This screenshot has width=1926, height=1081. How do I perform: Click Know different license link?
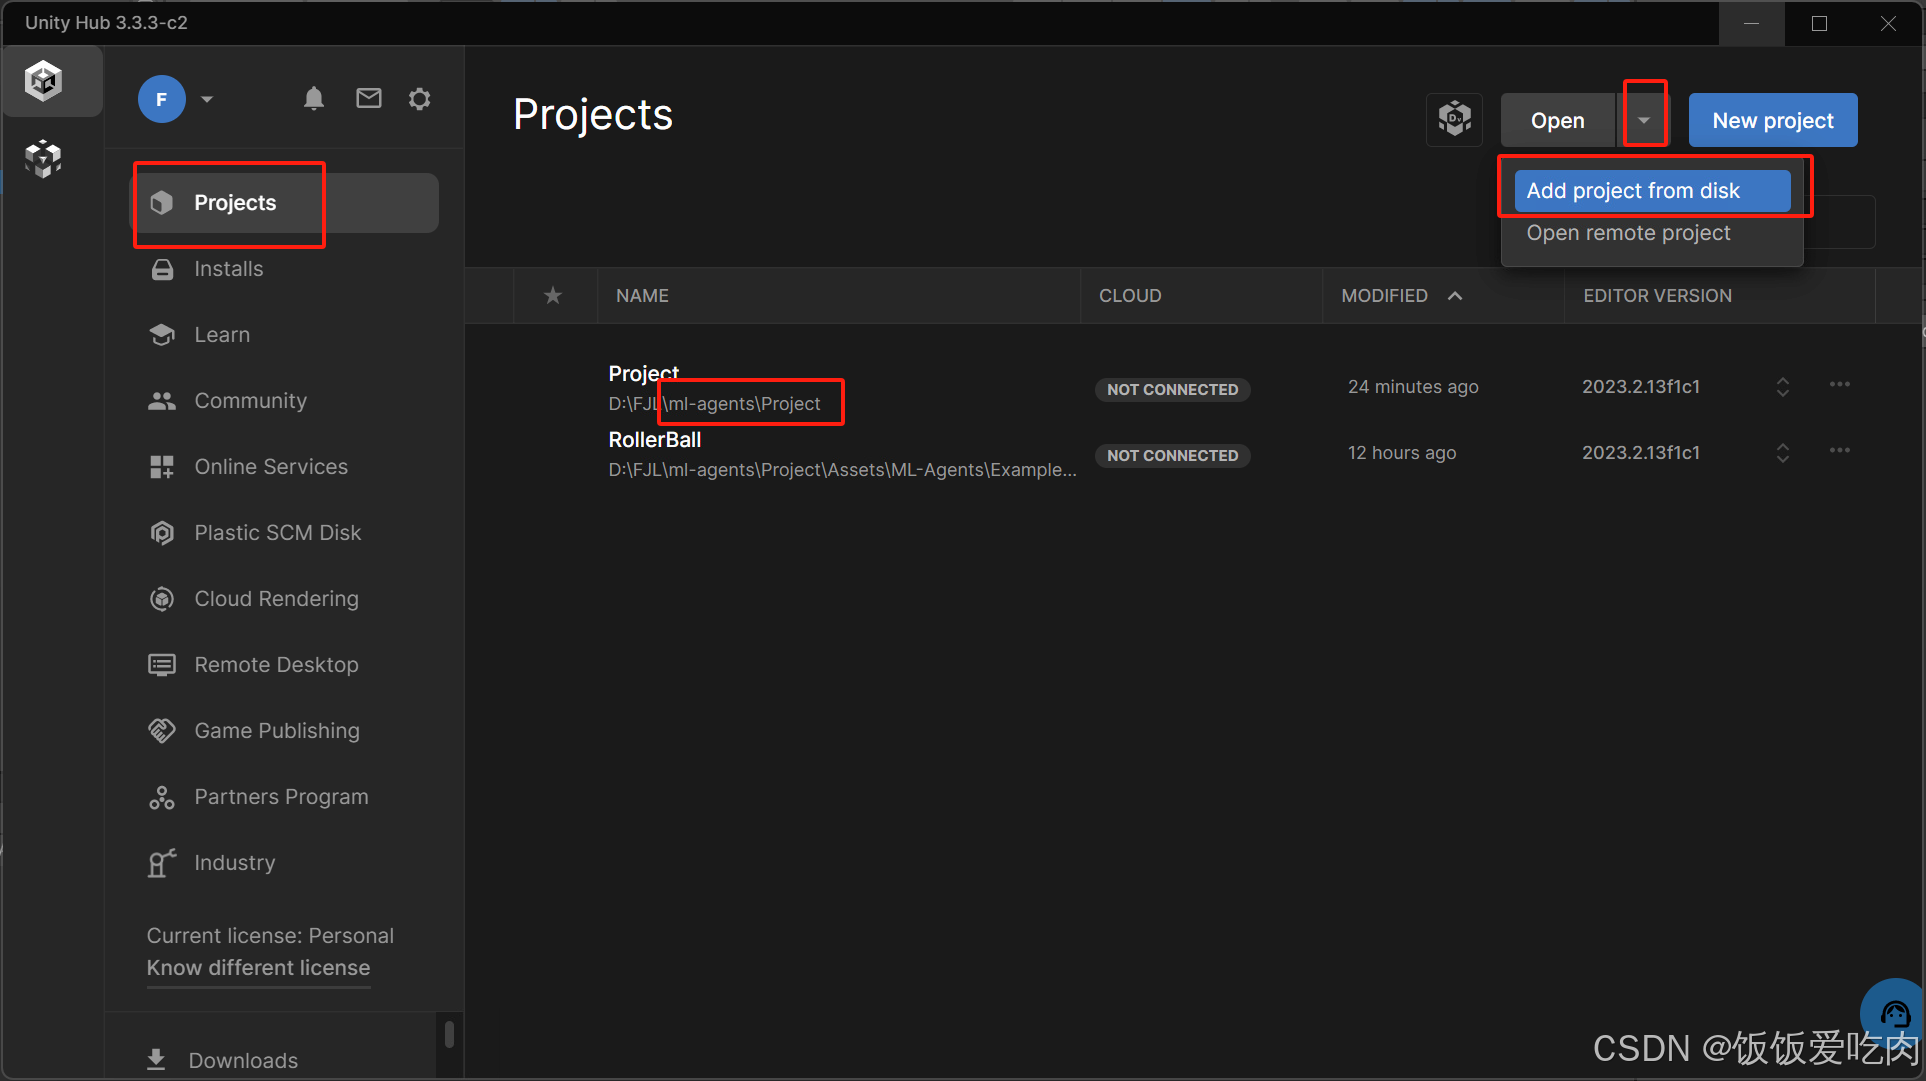point(258,968)
